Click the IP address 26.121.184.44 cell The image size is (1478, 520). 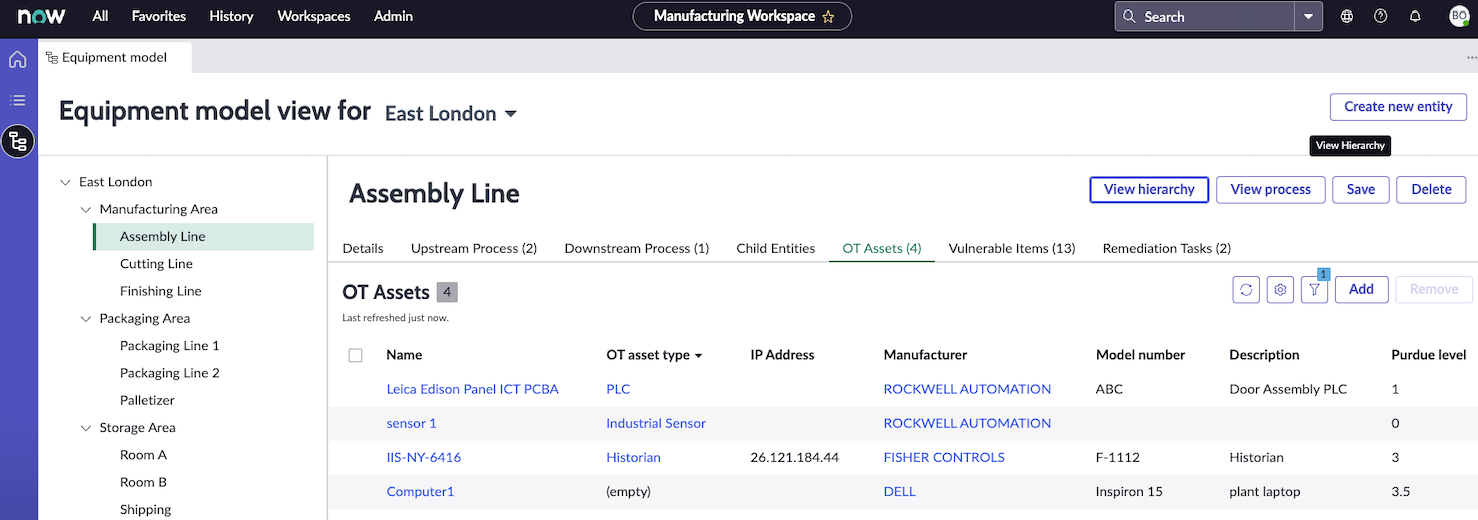pos(794,457)
